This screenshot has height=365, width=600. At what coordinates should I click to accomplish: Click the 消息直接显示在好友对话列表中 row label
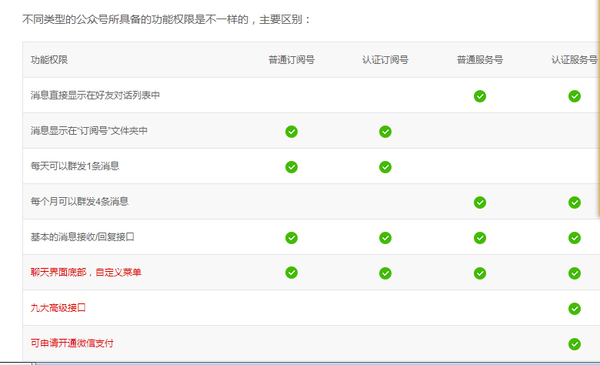pyautogui.click(x=95, y=95)
